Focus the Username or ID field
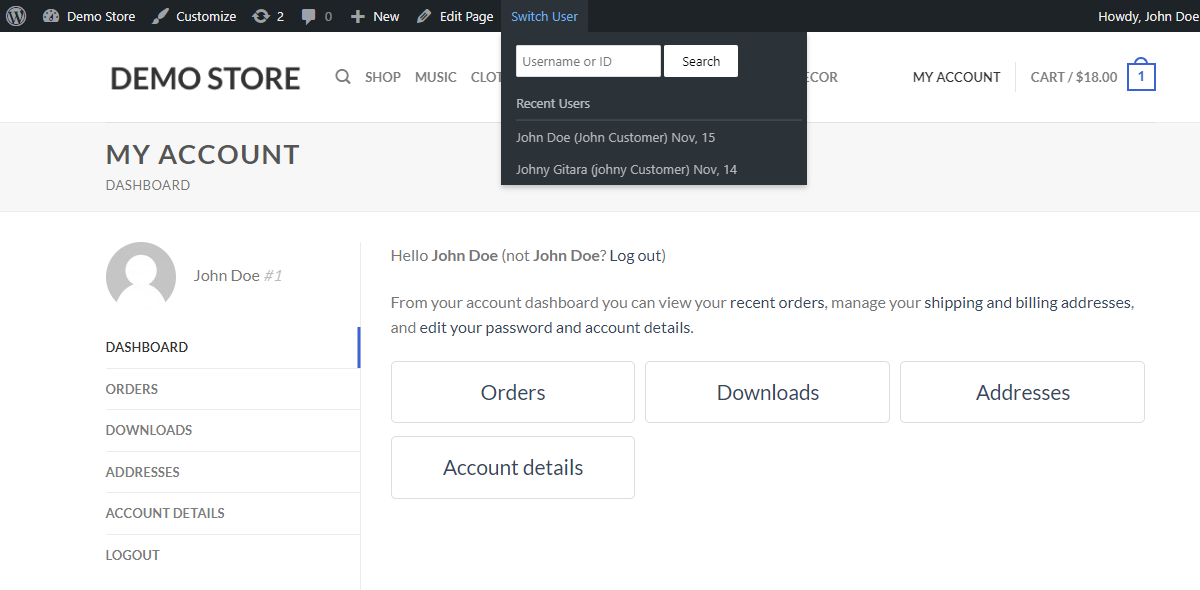The width and height of the screenshot is (1200, 590). click(x=588, y=61)
